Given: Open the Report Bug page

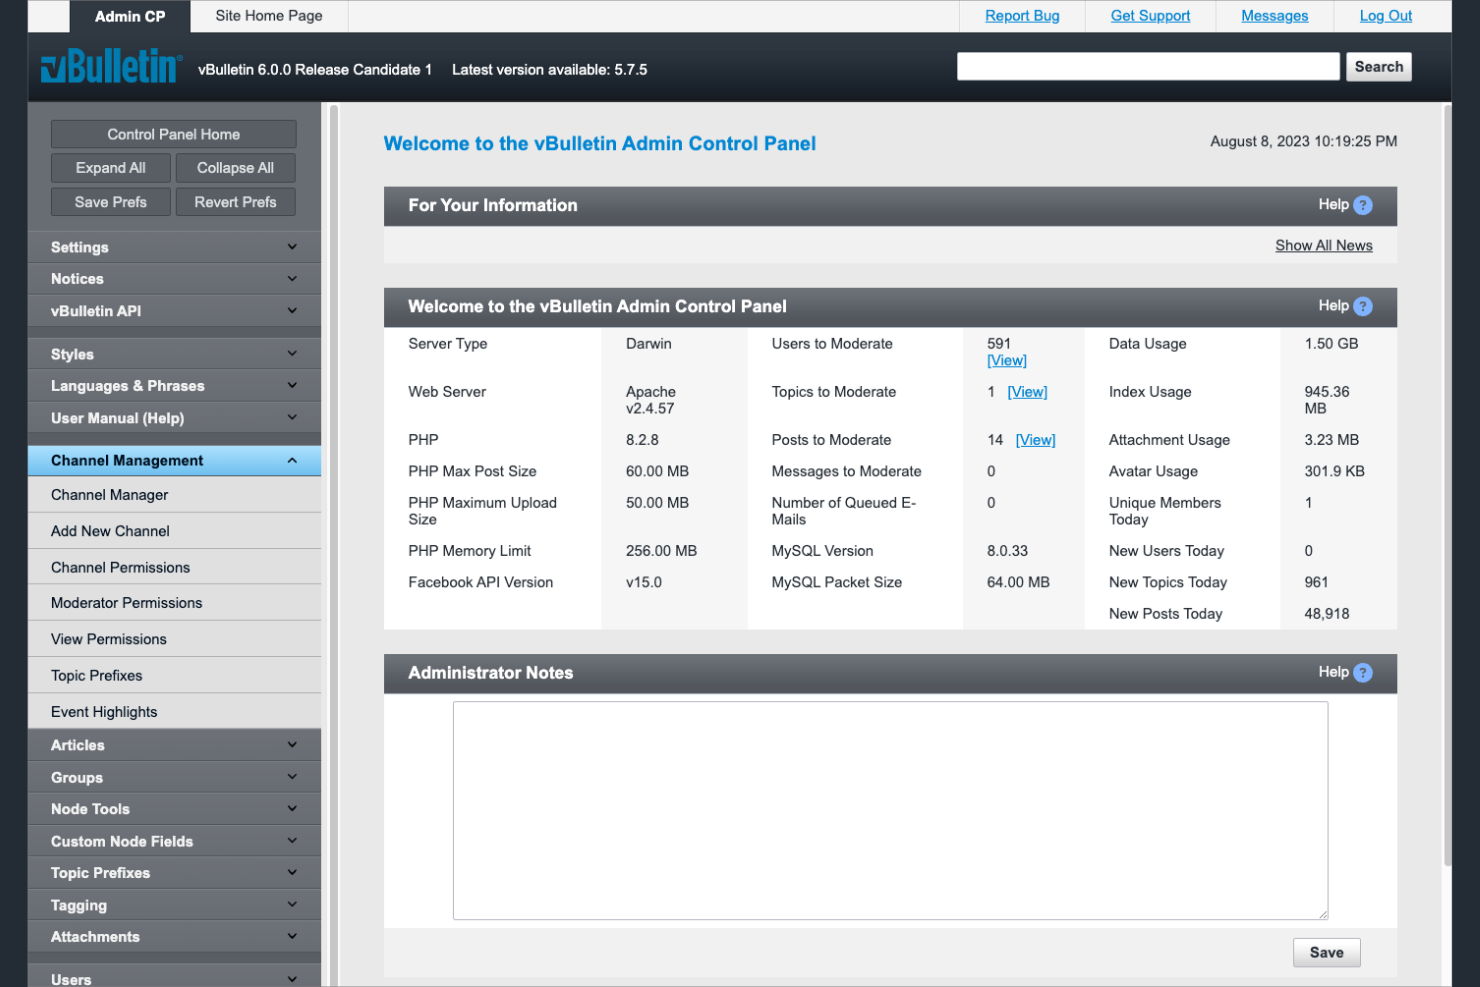Looking at the screenshot, I should pos(1021,15).
